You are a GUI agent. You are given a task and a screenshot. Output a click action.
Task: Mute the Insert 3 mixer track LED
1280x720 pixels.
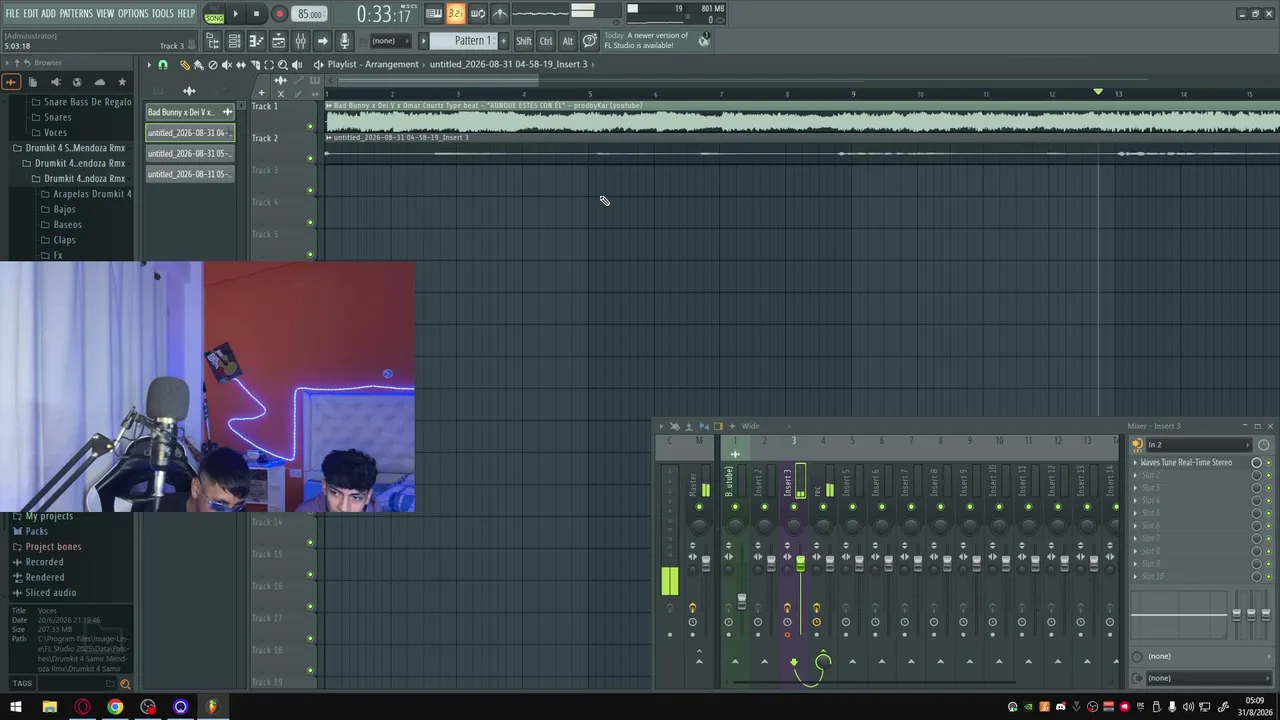pyautogui.click(x=794, y=507)
